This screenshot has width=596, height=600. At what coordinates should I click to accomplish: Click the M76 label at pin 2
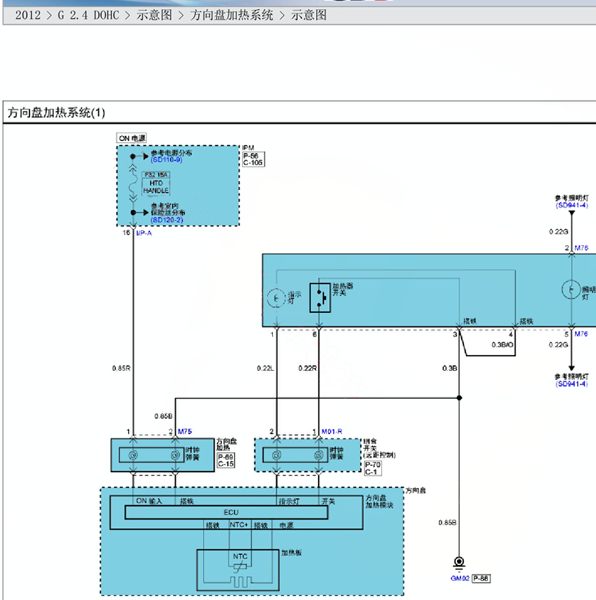pyautogui.click(x=581, y=248)
